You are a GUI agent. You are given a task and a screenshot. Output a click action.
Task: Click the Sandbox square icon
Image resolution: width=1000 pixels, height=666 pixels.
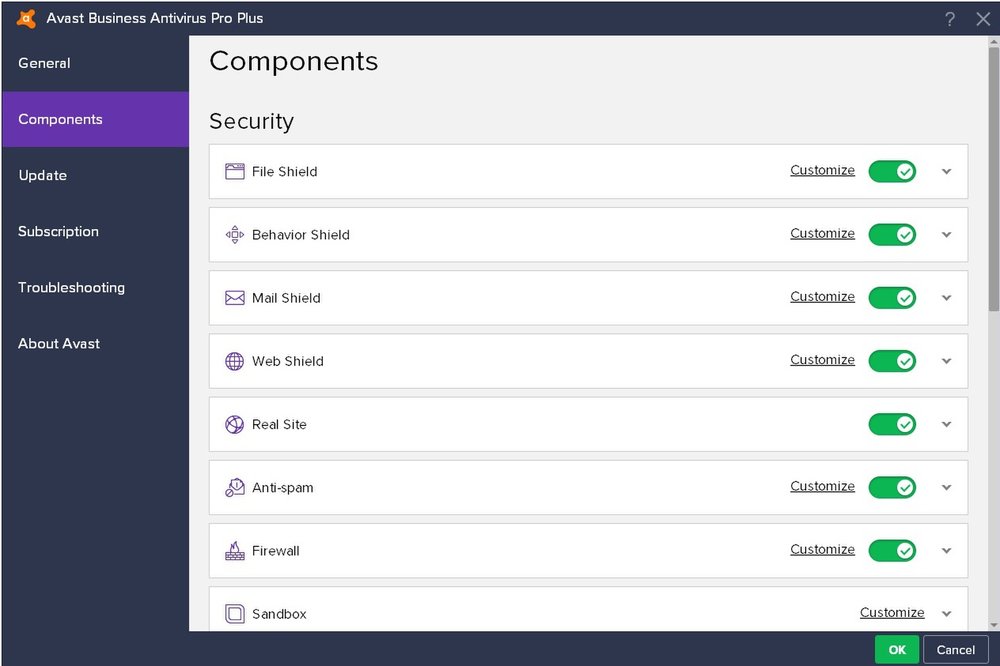click(234, 613)
